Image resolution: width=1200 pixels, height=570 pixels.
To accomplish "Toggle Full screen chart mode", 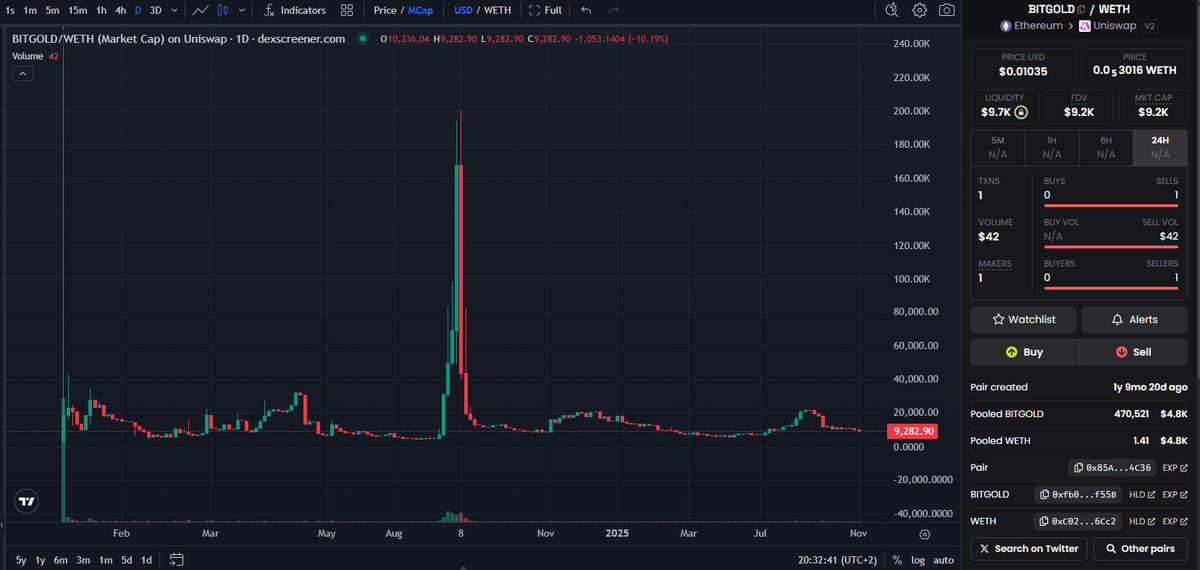I will click(546, 10).
